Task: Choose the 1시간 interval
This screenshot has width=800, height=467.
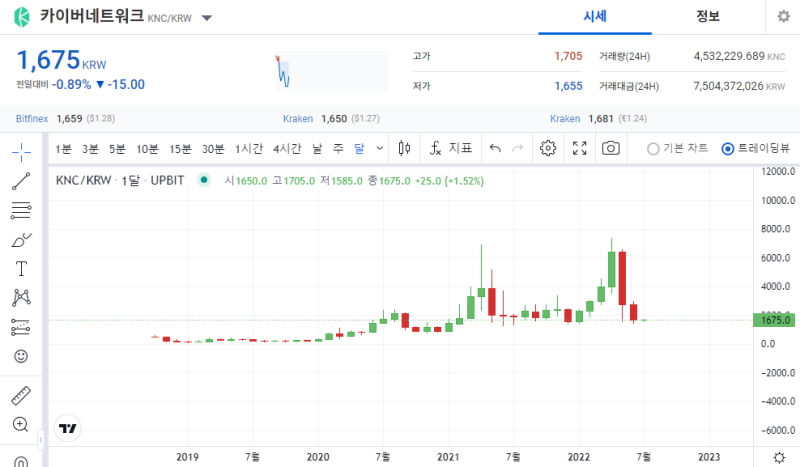Action: (x=248, y=149)
